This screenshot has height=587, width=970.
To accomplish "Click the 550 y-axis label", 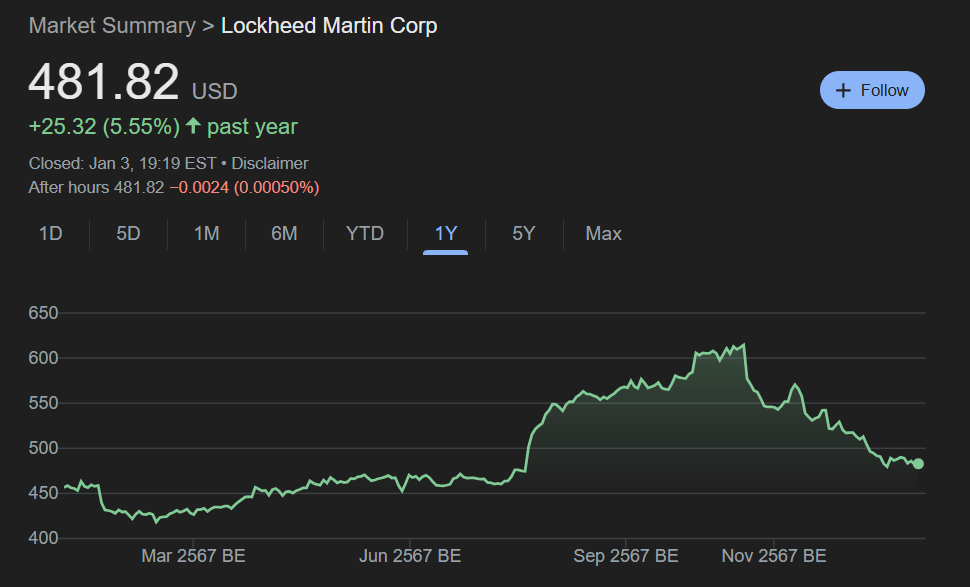I will coord(43,403).
